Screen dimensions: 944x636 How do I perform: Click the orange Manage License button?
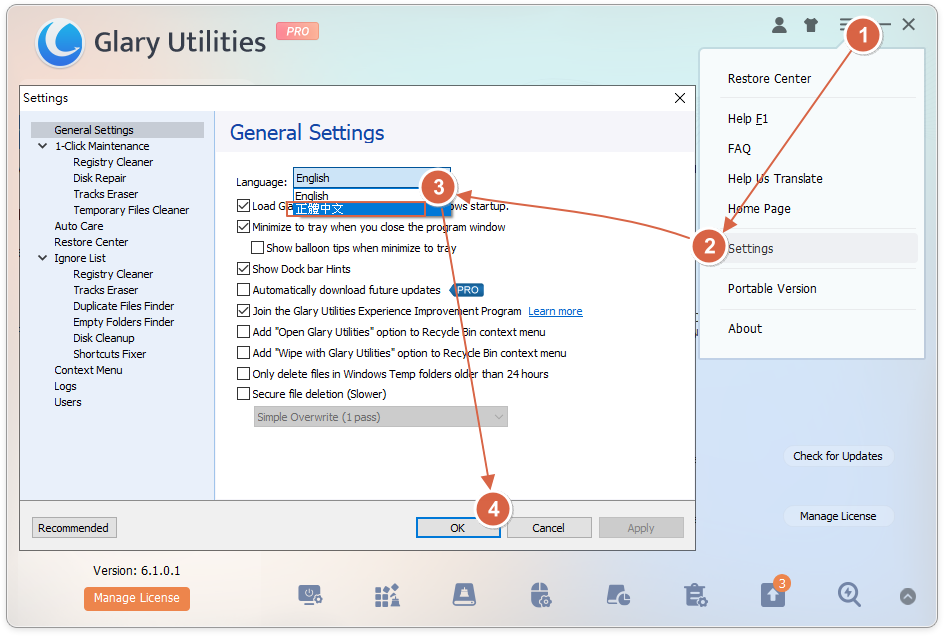[137, 598]
